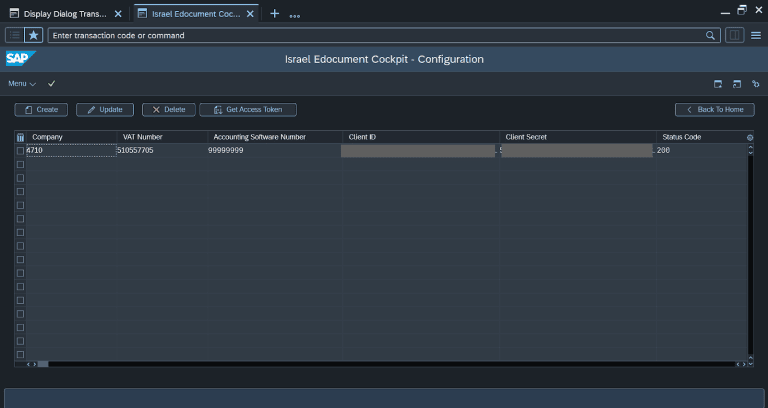Click the rightmost of three top-right toolbar icons
The width and height of the screenshot is (768, 408).
point(756,84)
